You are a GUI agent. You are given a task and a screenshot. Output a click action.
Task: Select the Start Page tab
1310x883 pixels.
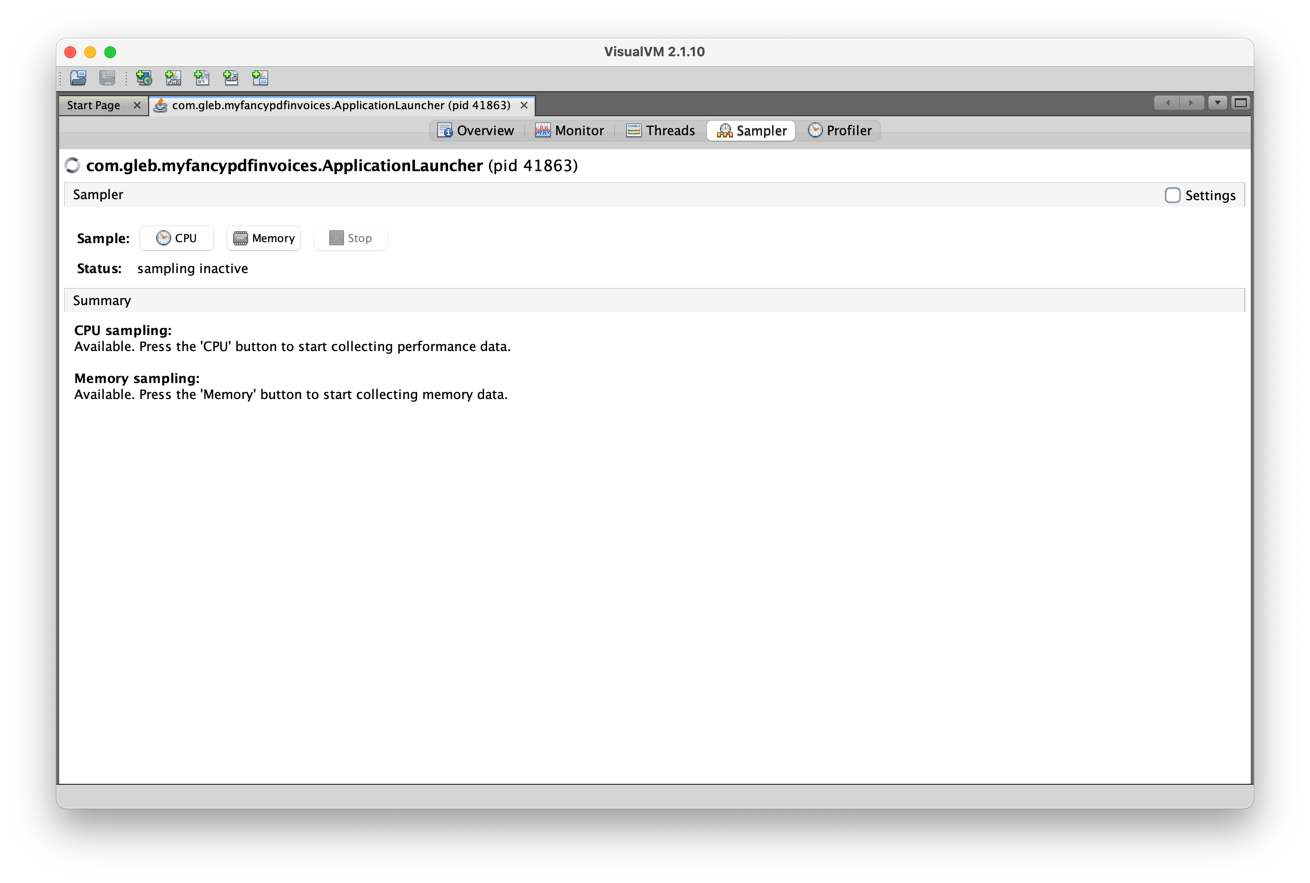point(93,105)
